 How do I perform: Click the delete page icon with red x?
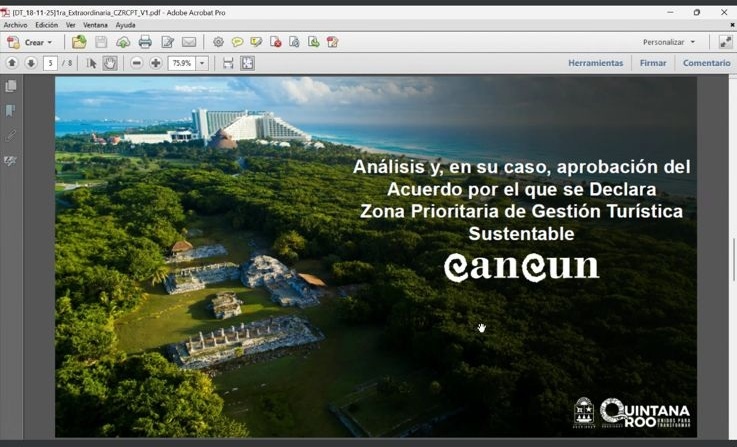pyautogui.click(x=275, y=42)
